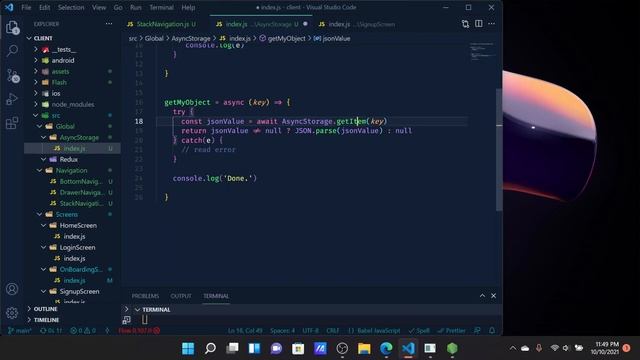Expand the android folder
Screen dimensions: 640x360
point(36,60)
